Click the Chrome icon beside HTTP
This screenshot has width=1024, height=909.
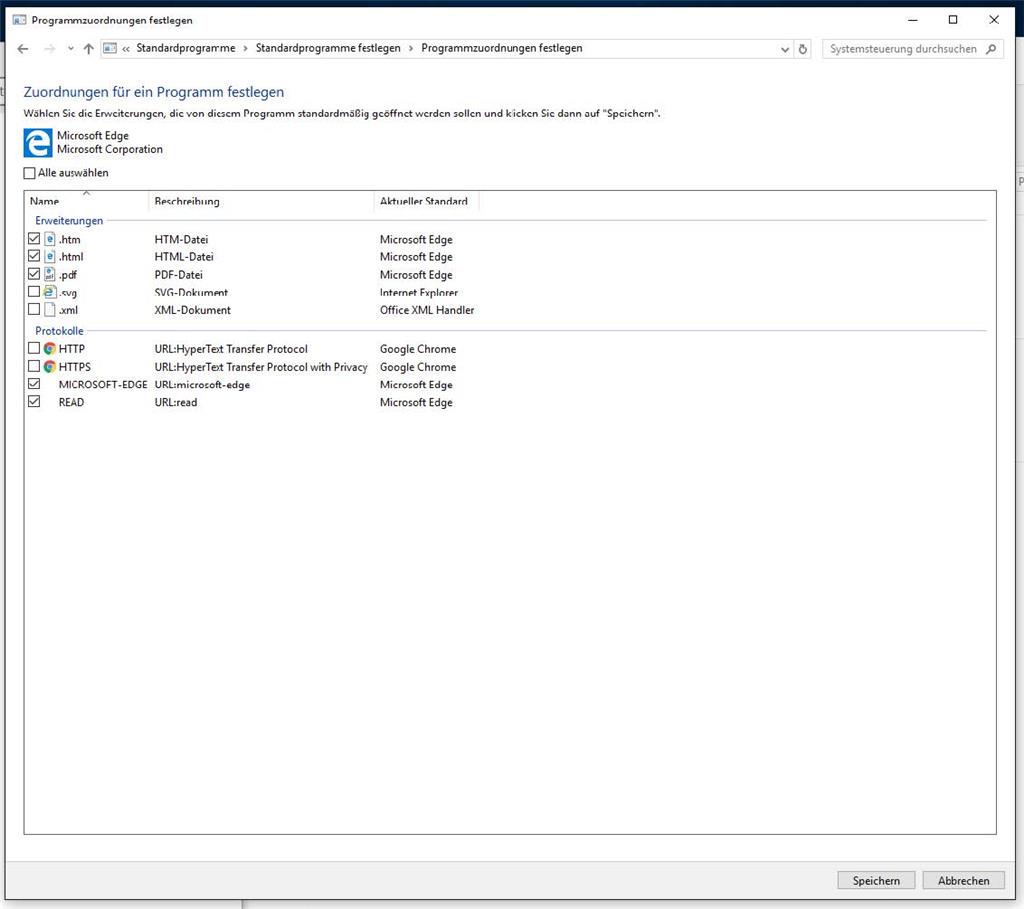(x=50, y=349)
